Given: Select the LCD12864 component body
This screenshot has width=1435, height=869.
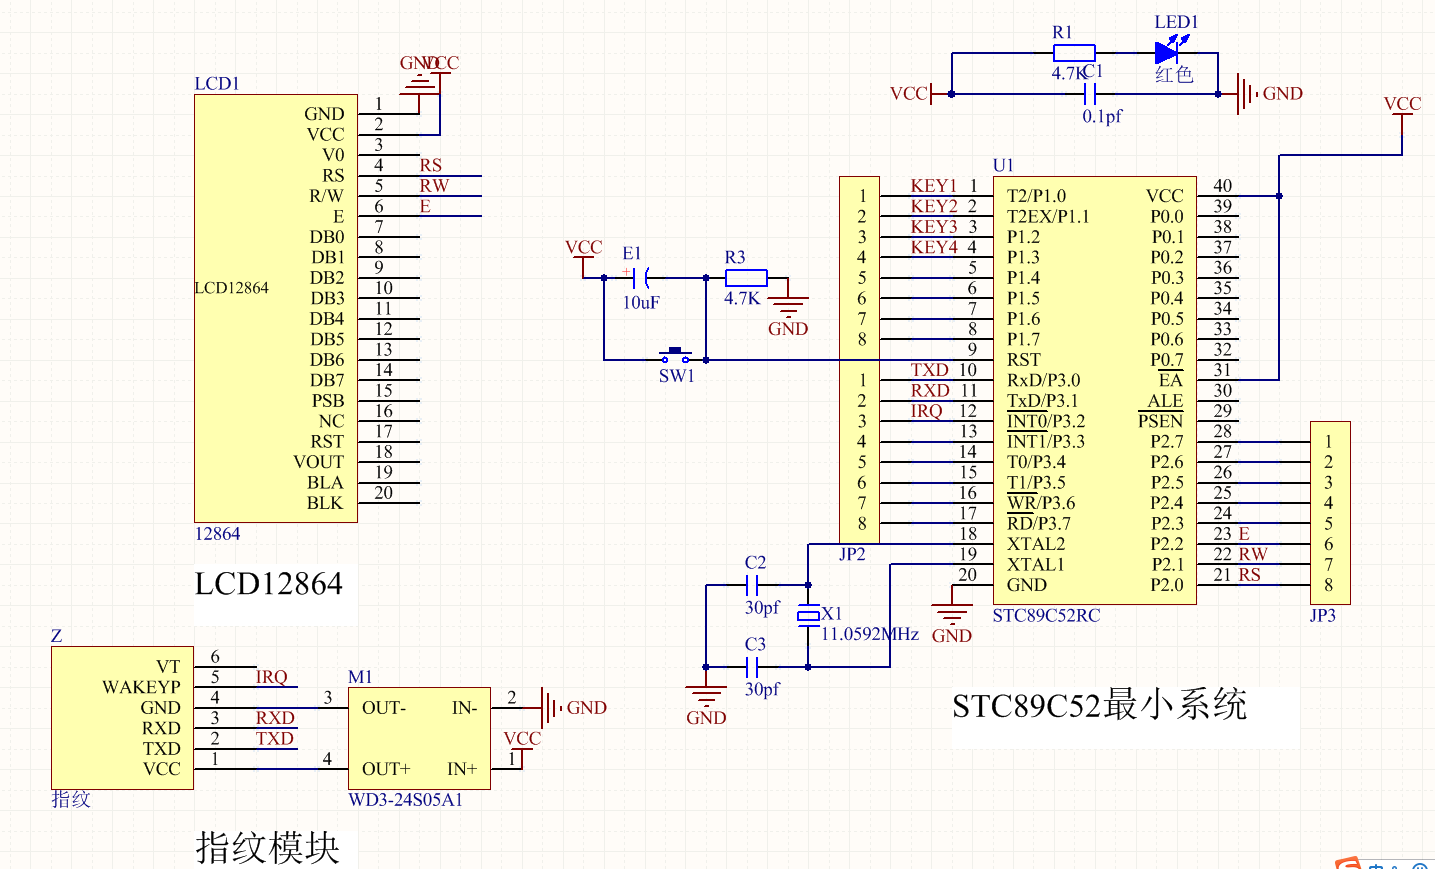Looking at the screenshot, I should coord(276,308).
